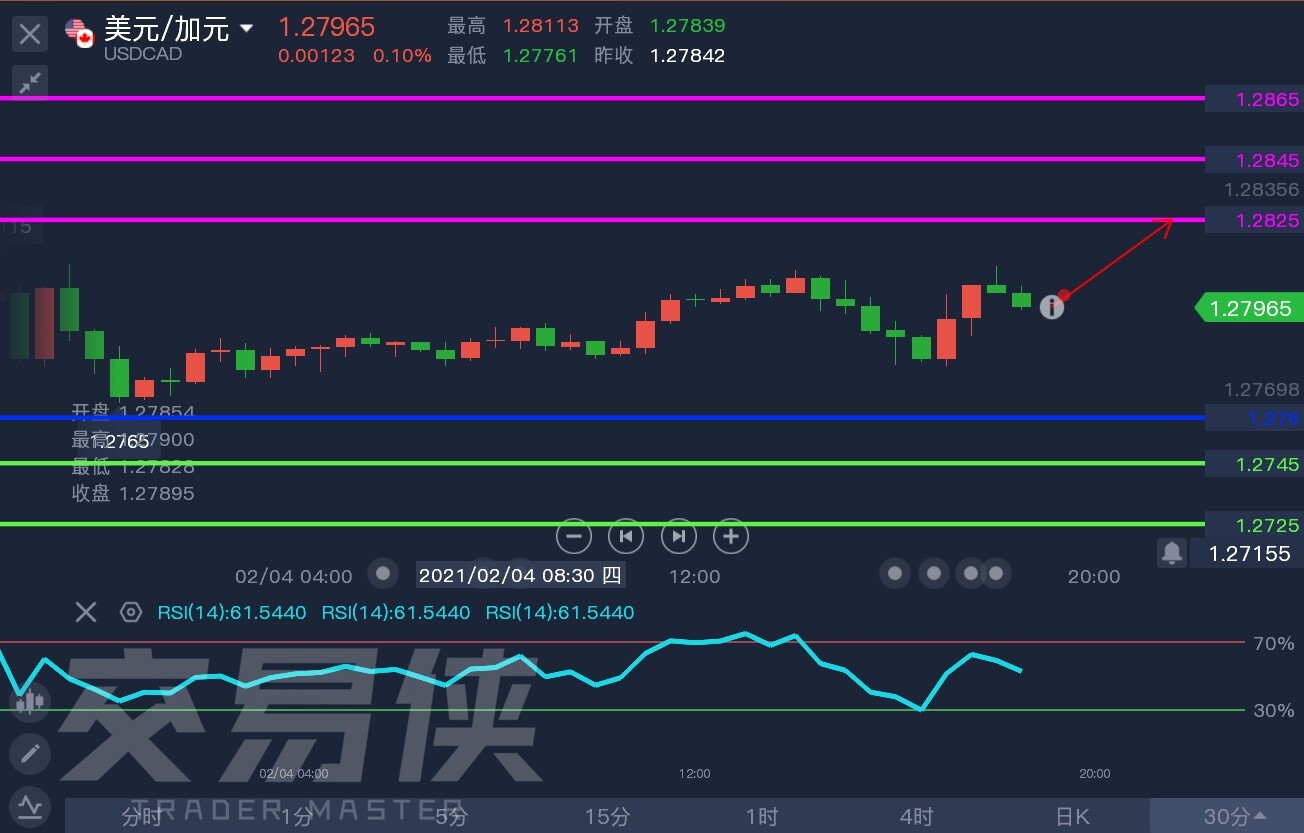Click the 美元/加元 pair title
This screenshot has width=1304, height=833.
coord(166,28)
